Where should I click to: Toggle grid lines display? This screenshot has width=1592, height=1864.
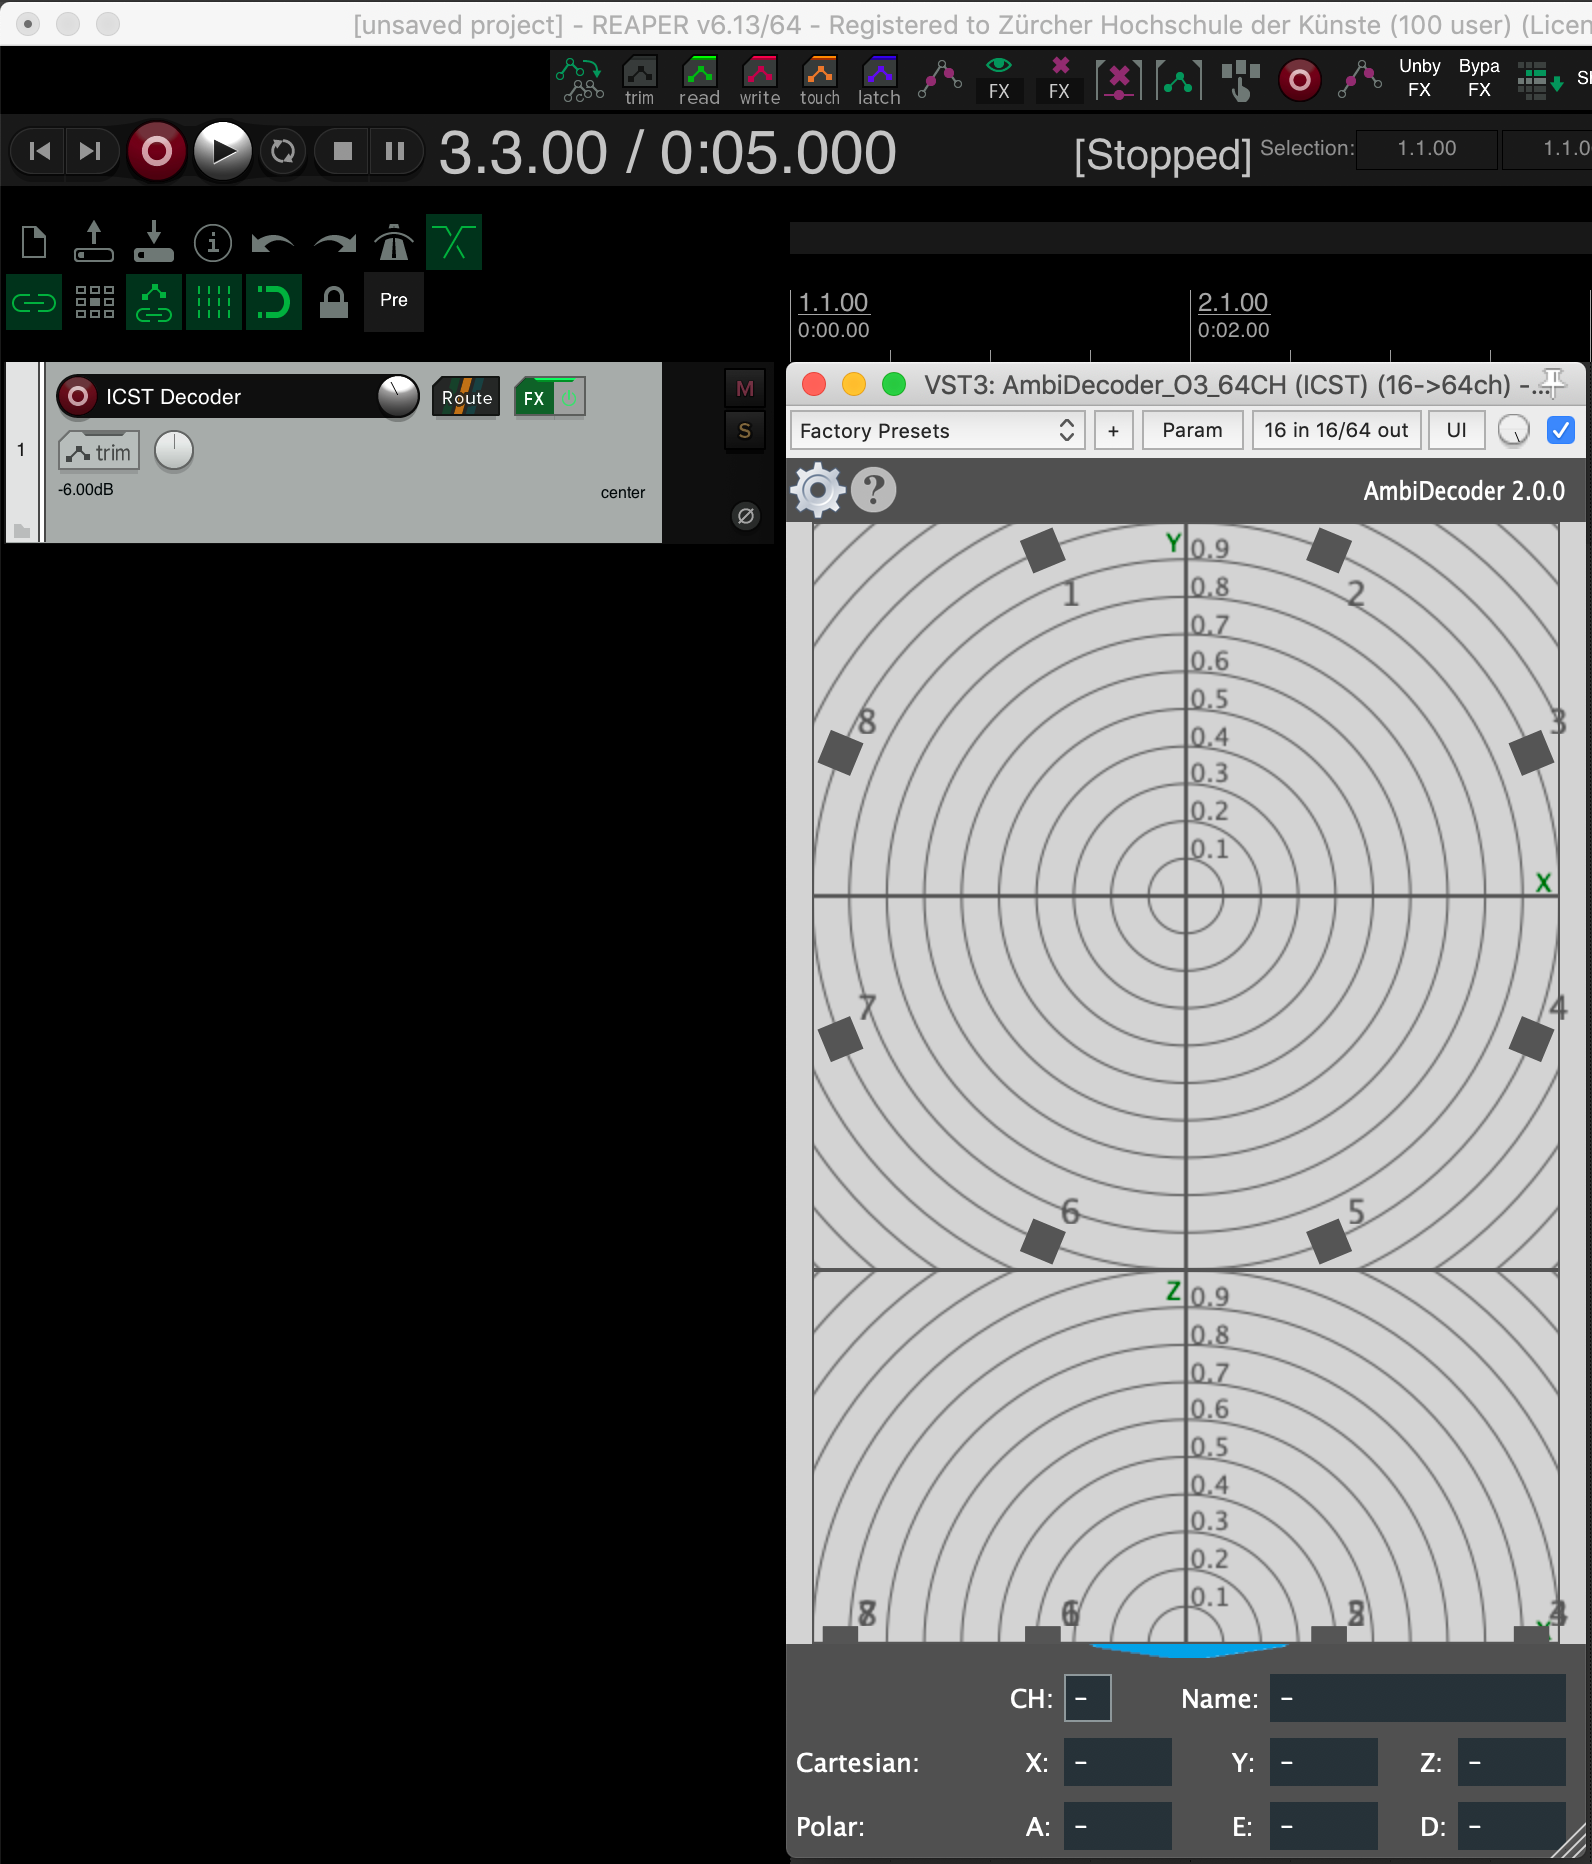coord(214,302)
